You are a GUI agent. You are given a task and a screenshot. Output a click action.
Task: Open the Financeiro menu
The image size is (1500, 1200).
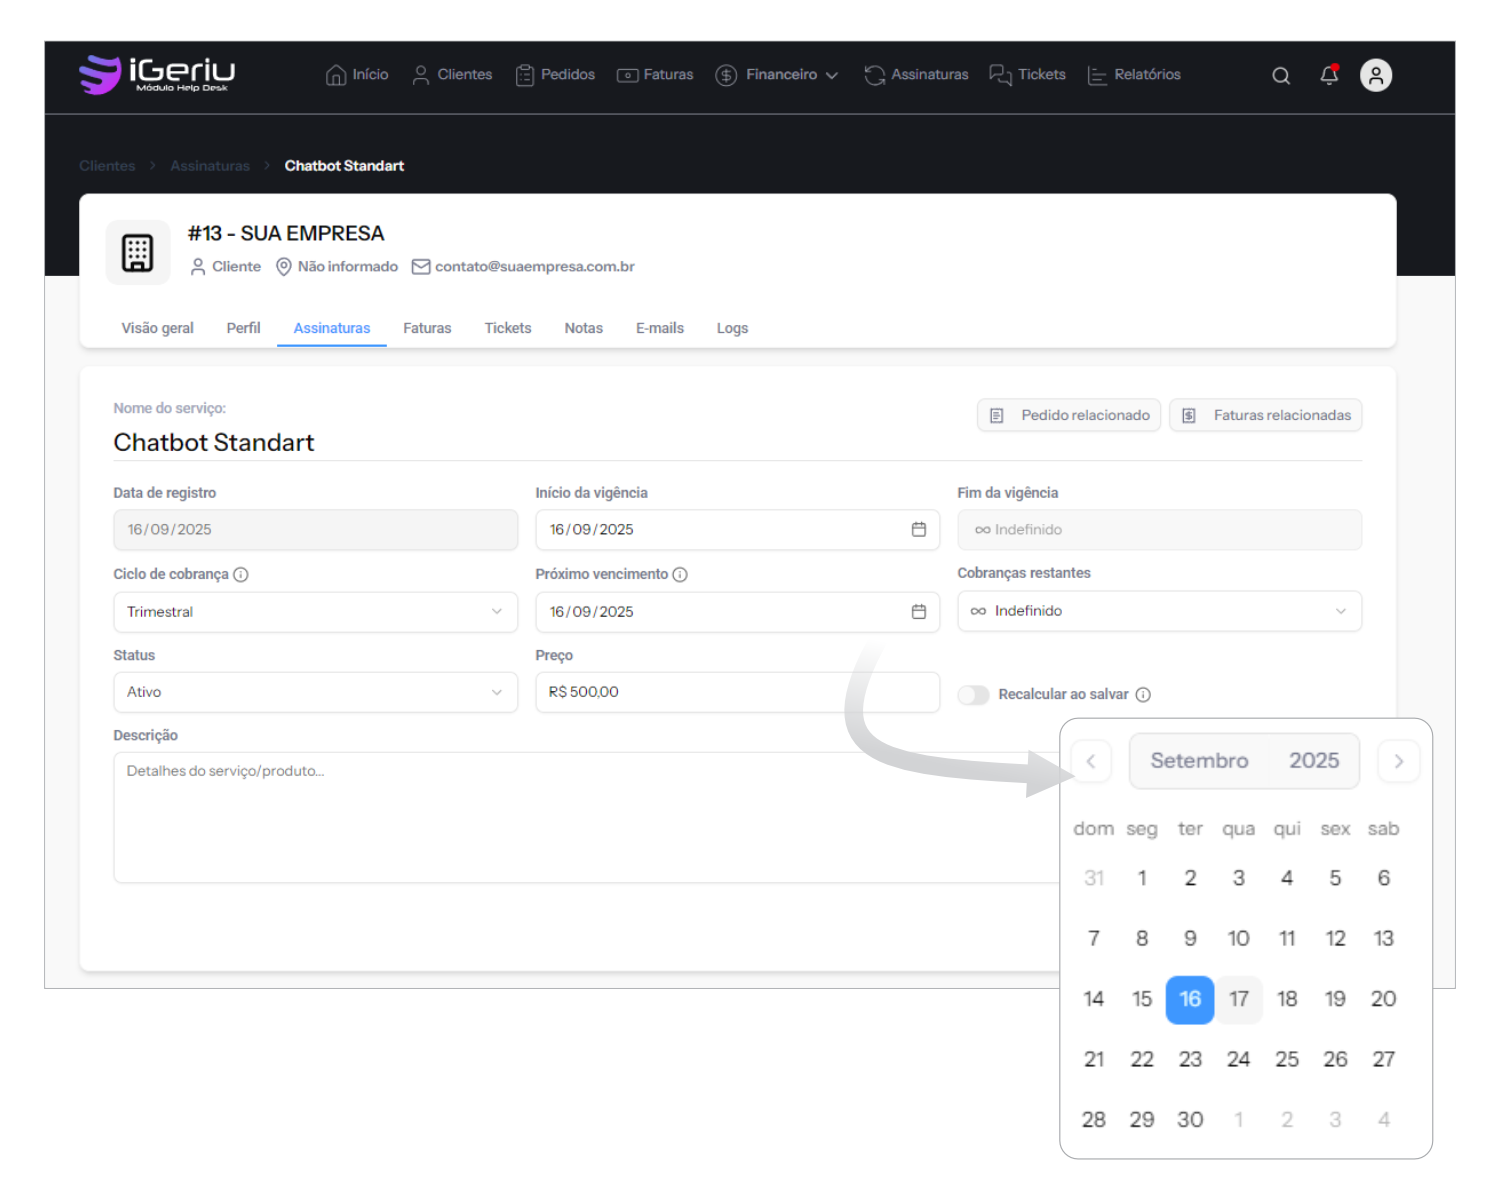click(777, 75)
